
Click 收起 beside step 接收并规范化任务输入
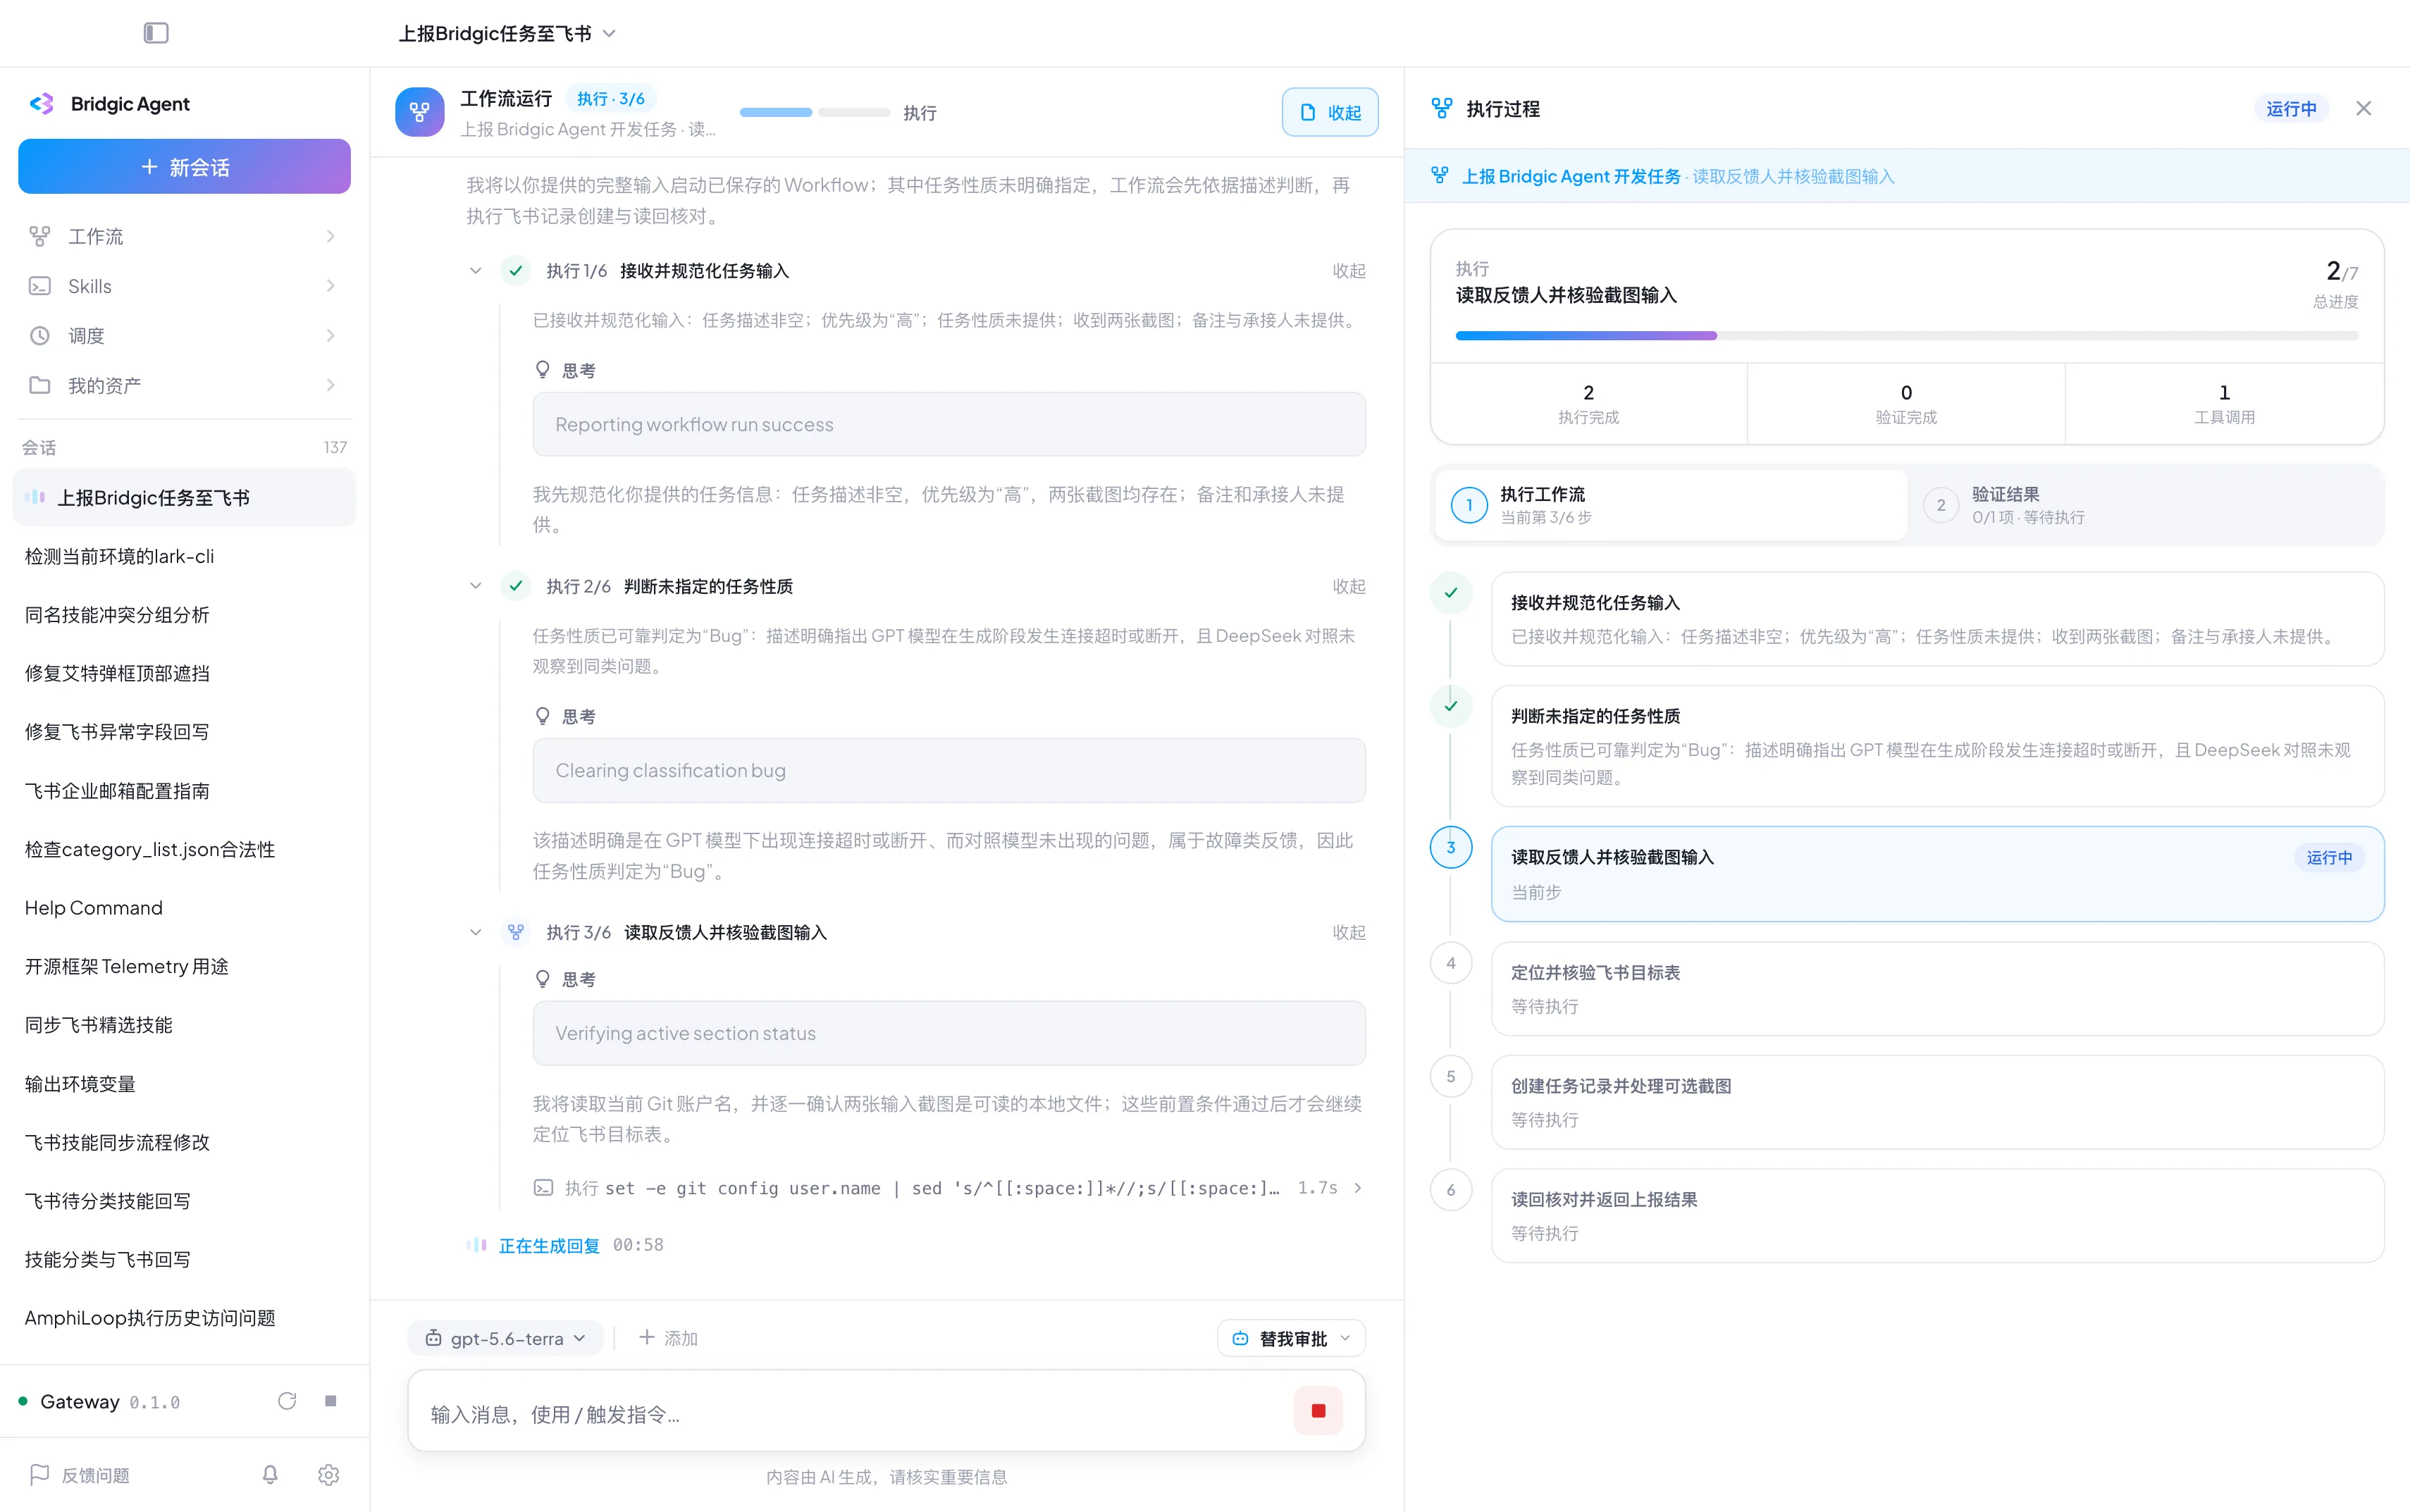(1348, 271)
